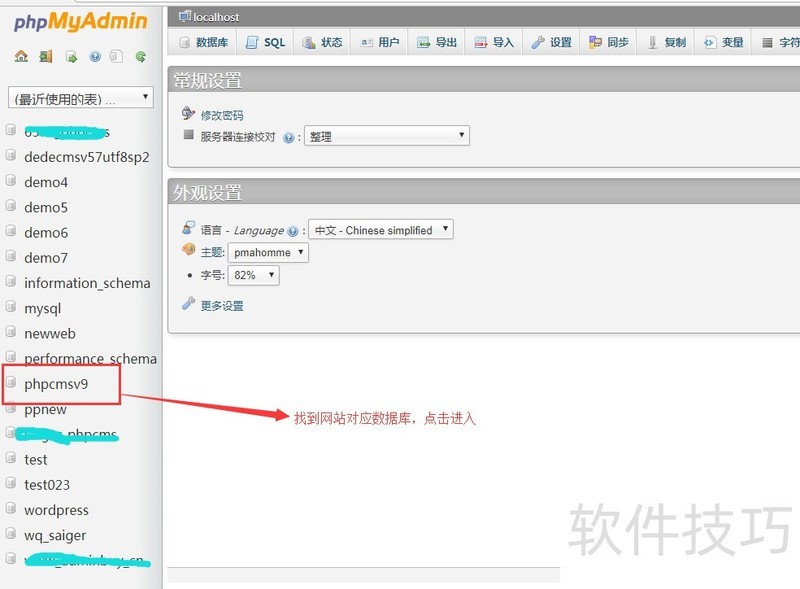The image size is (800, 589).
Task: Open the demo6 database
Action: pos(46,233)
